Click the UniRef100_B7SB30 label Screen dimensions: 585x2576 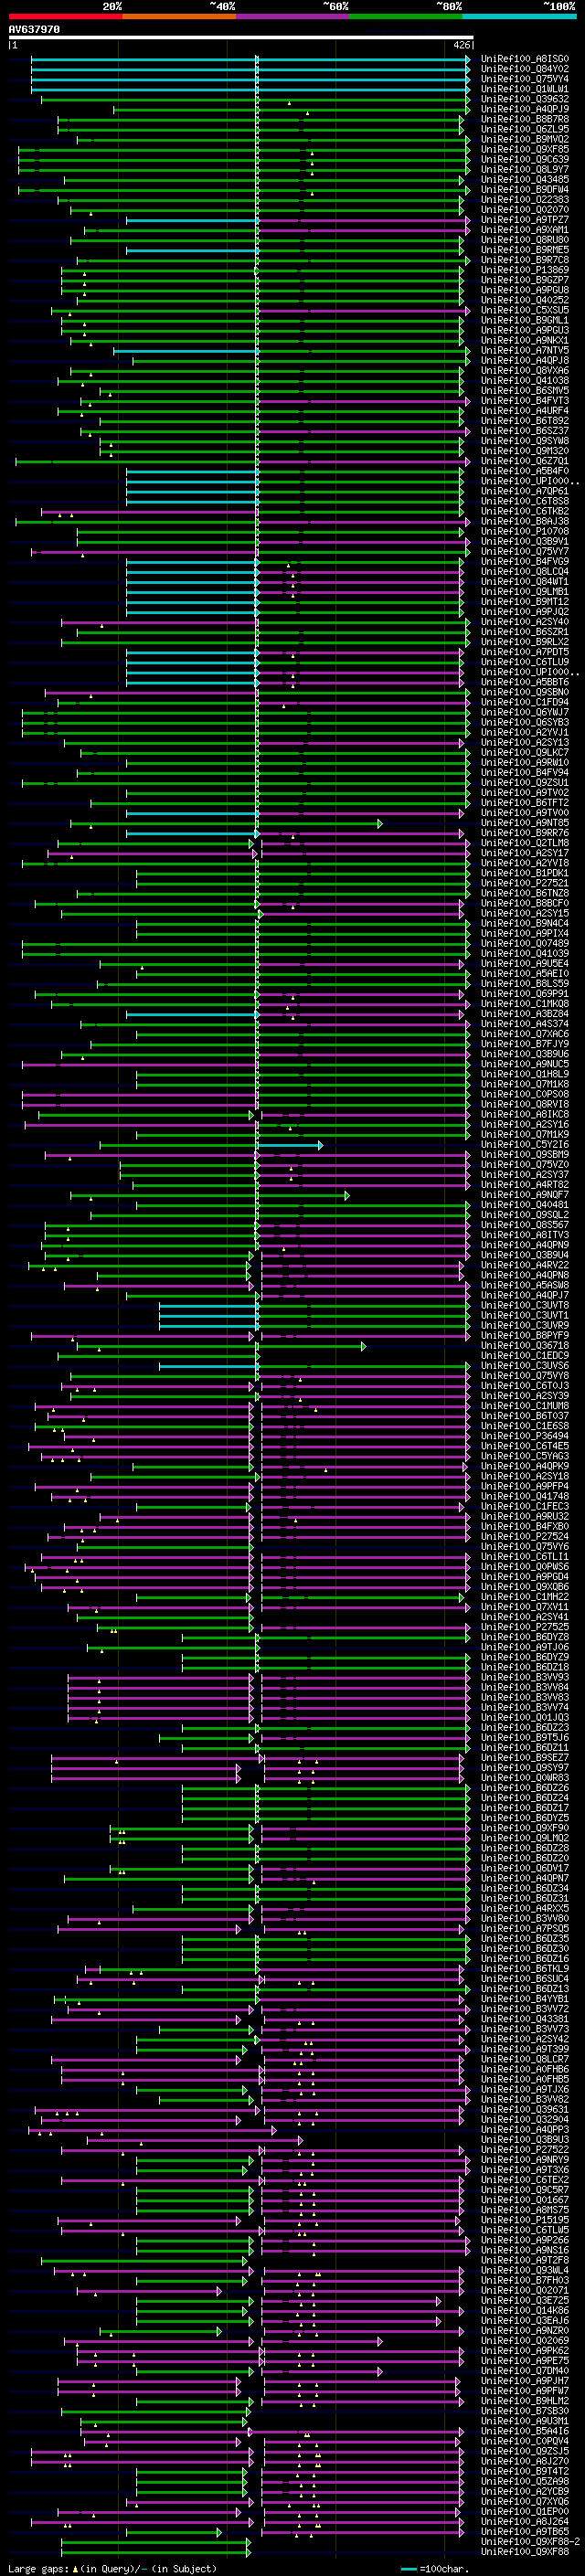[525, 2411]
